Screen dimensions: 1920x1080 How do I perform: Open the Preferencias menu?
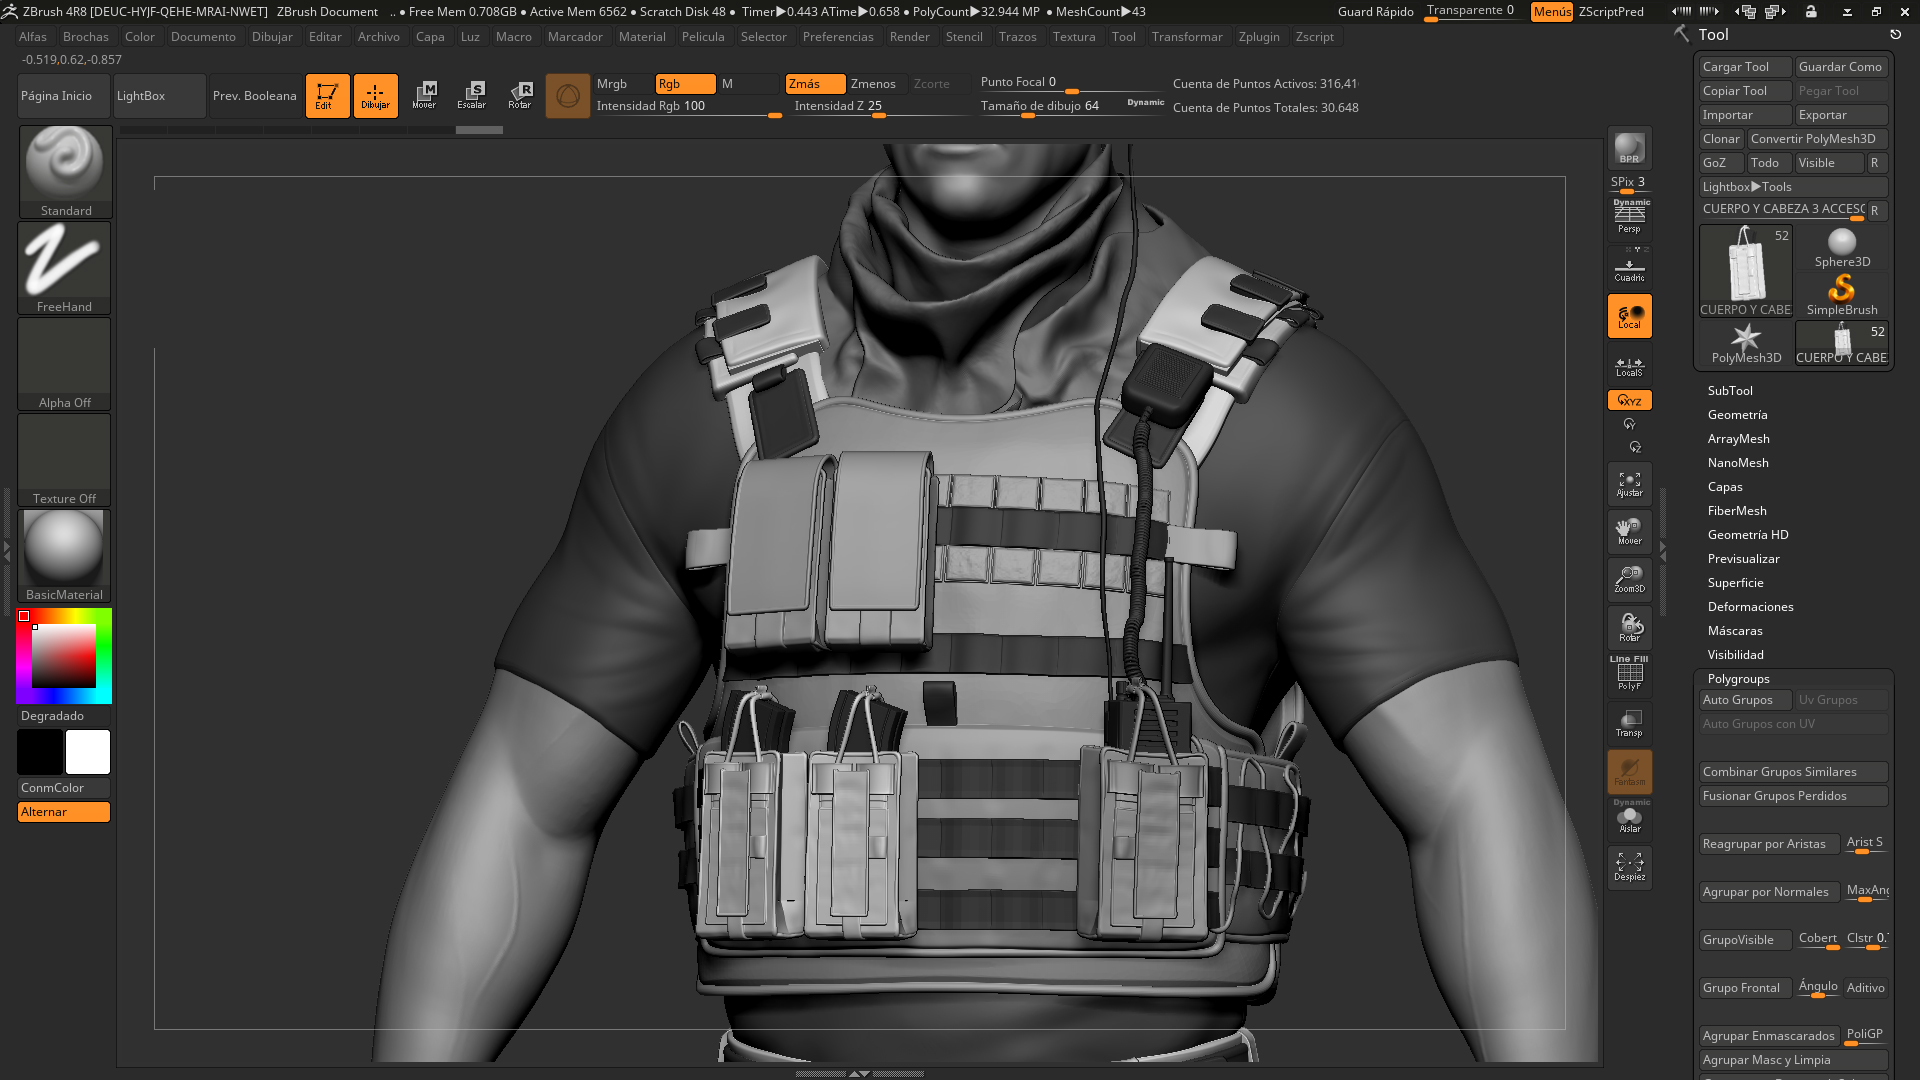point(838,37)
